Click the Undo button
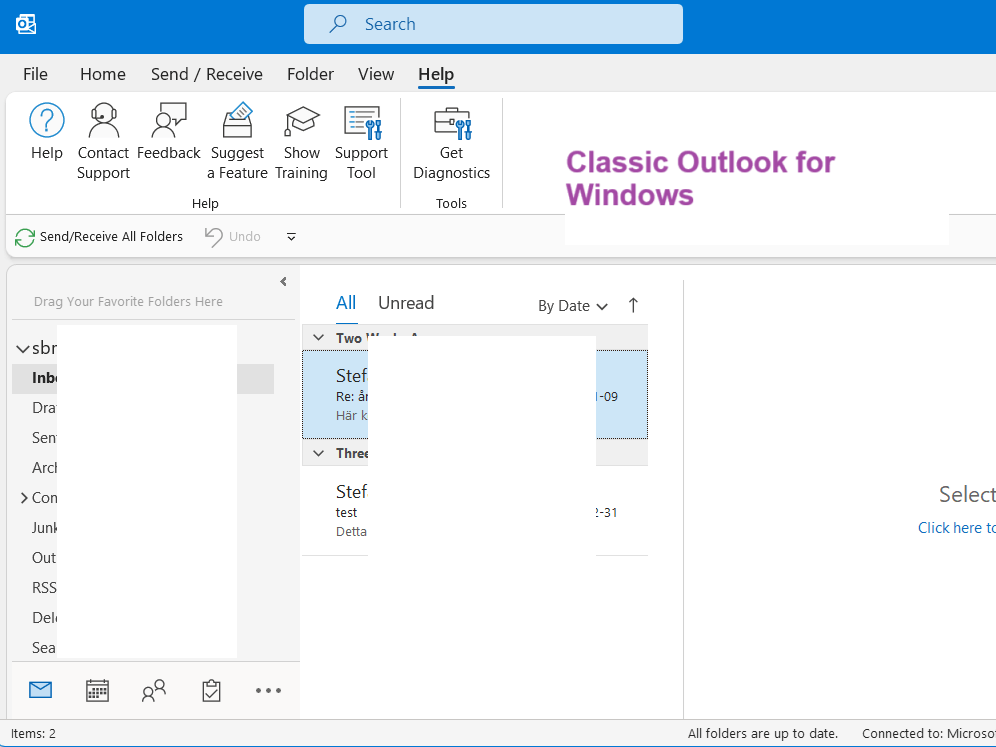Viewport: 996px width, 747px height. pos(232,237)
